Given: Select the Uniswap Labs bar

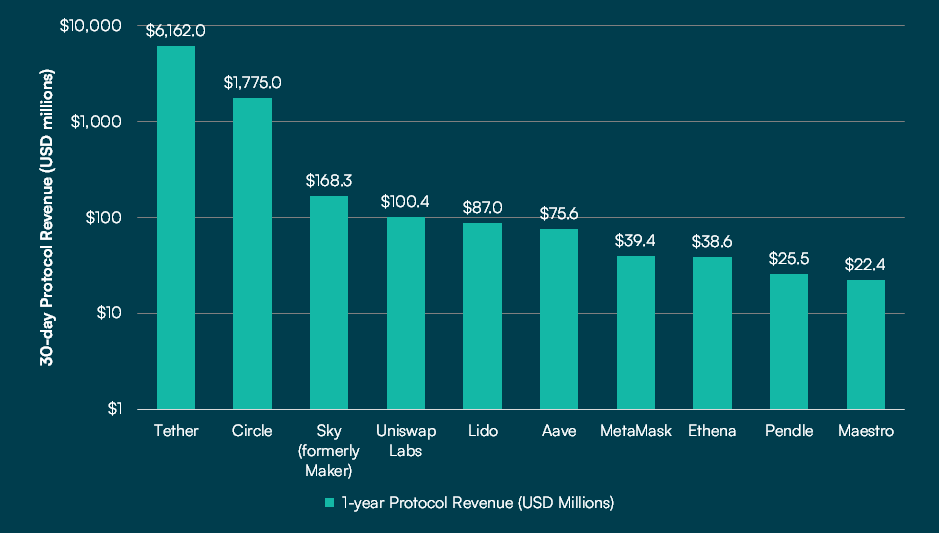Looking at the screenshot, I should [x=405, y=313].
